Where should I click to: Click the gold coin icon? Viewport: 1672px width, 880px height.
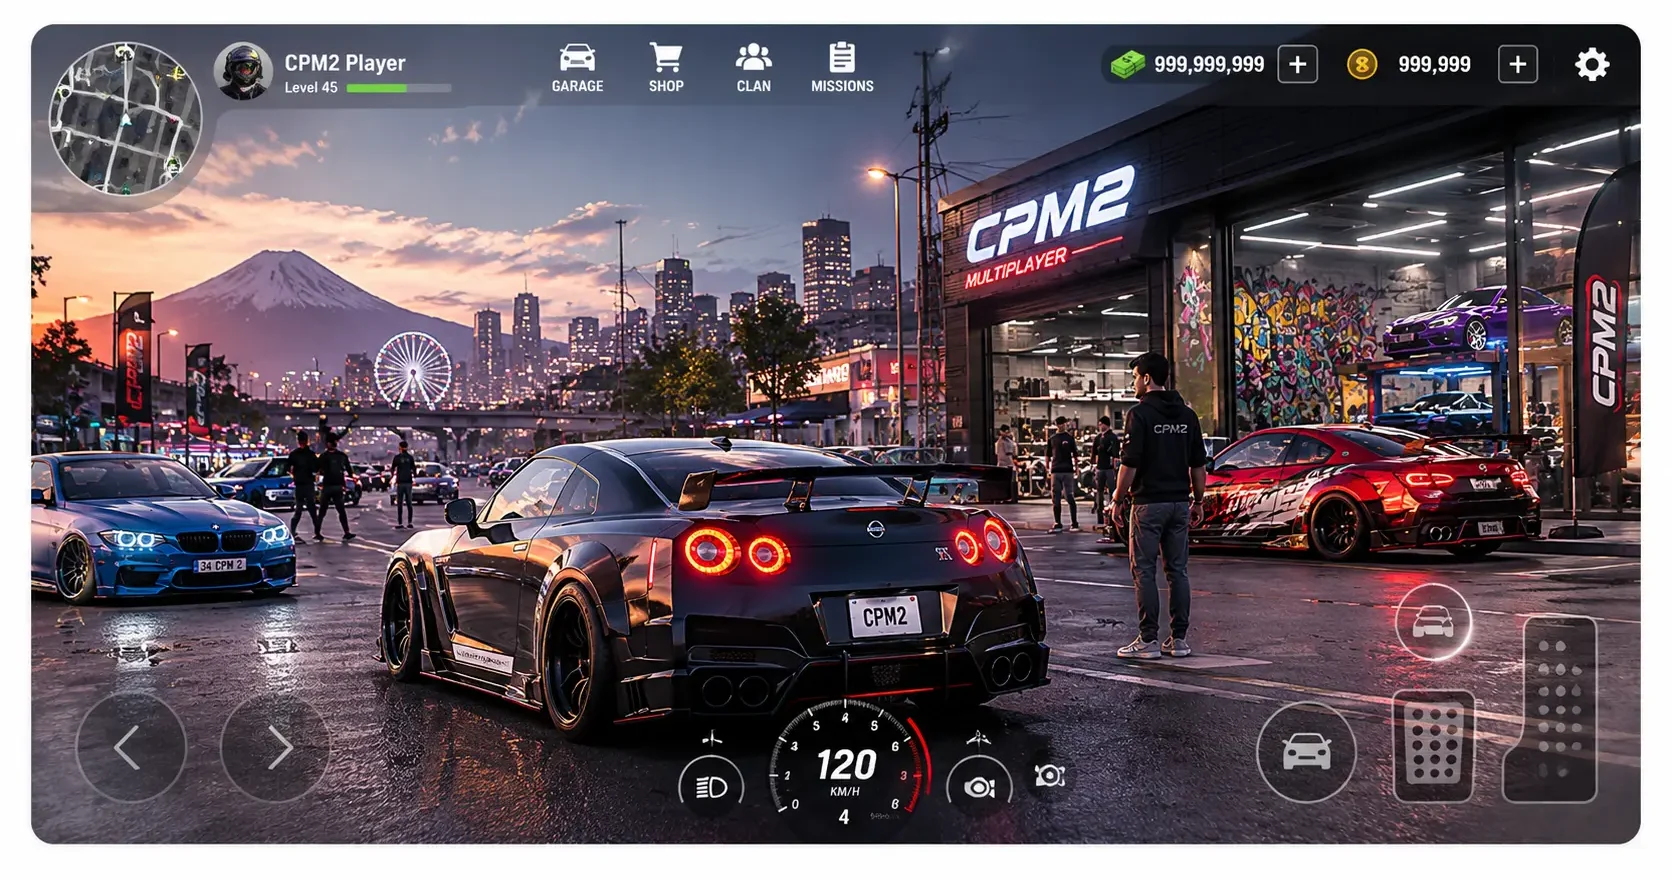(1361, 65)
